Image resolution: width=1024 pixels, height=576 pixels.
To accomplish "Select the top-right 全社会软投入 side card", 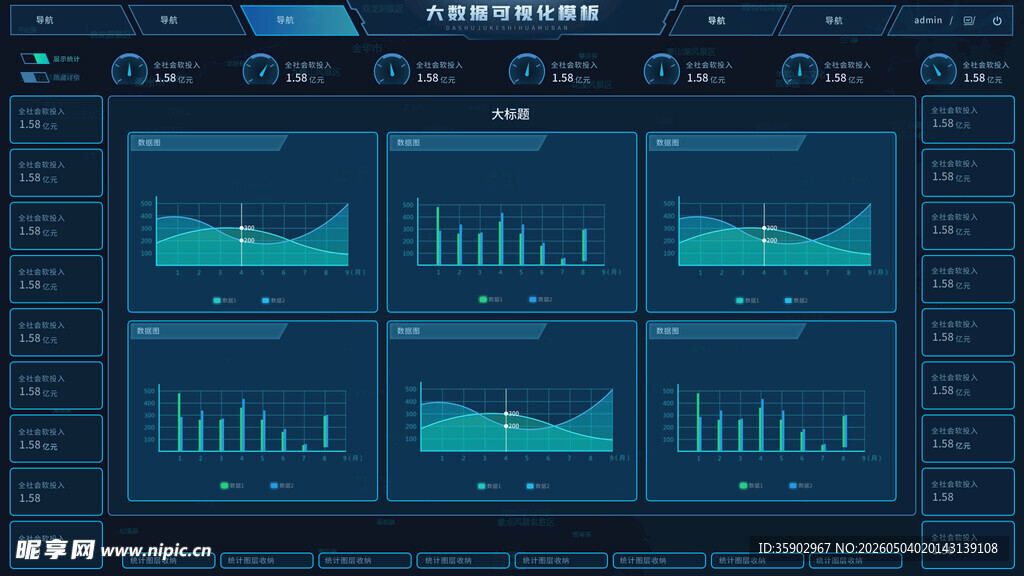I will (x=968, y=119).
